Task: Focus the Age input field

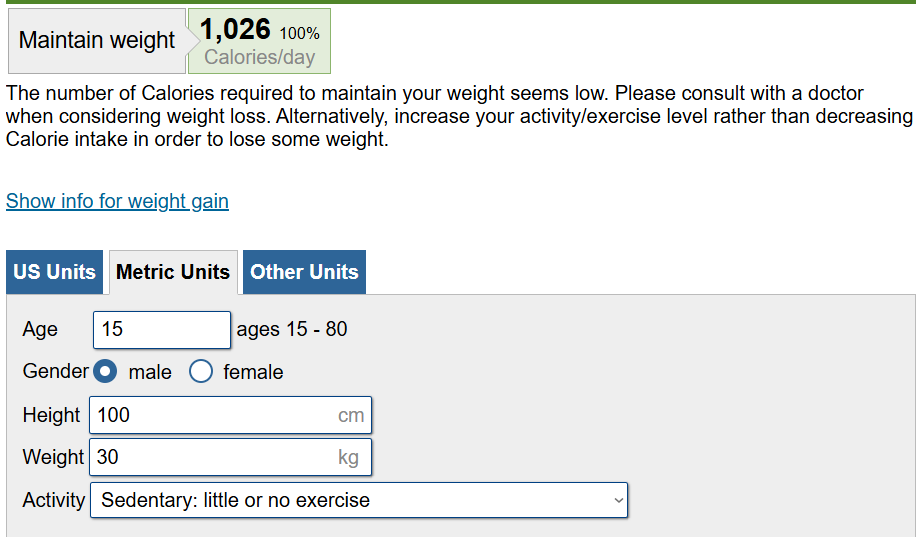Action: (x=162, y=330)
